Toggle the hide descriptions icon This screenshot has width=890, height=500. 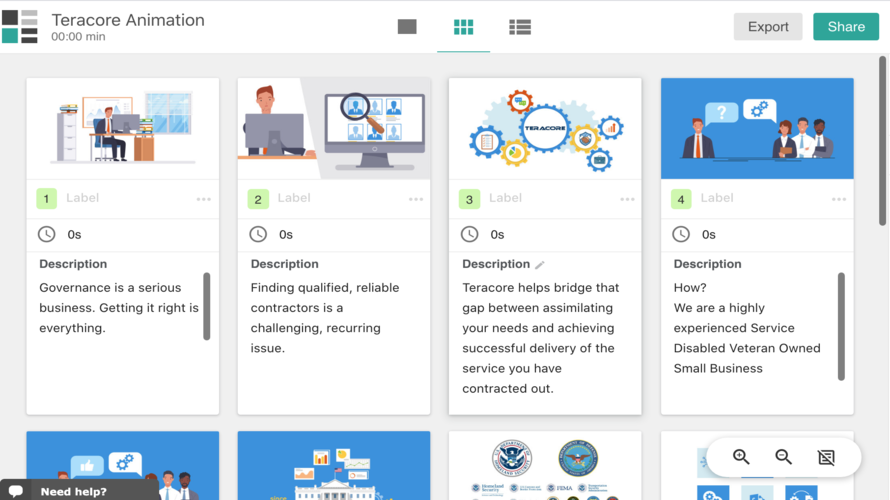tap(826, 457)
